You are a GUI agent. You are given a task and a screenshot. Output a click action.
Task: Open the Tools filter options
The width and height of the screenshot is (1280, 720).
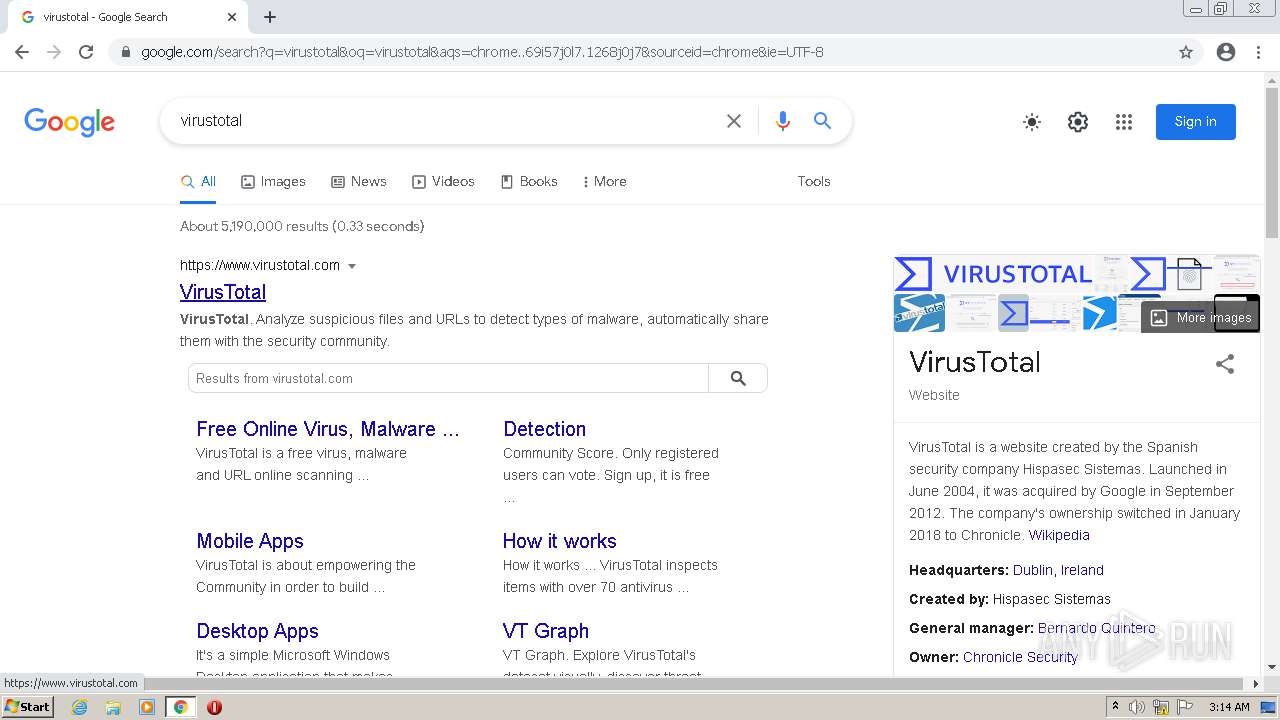pyautogui.click(x=814, y=182)
